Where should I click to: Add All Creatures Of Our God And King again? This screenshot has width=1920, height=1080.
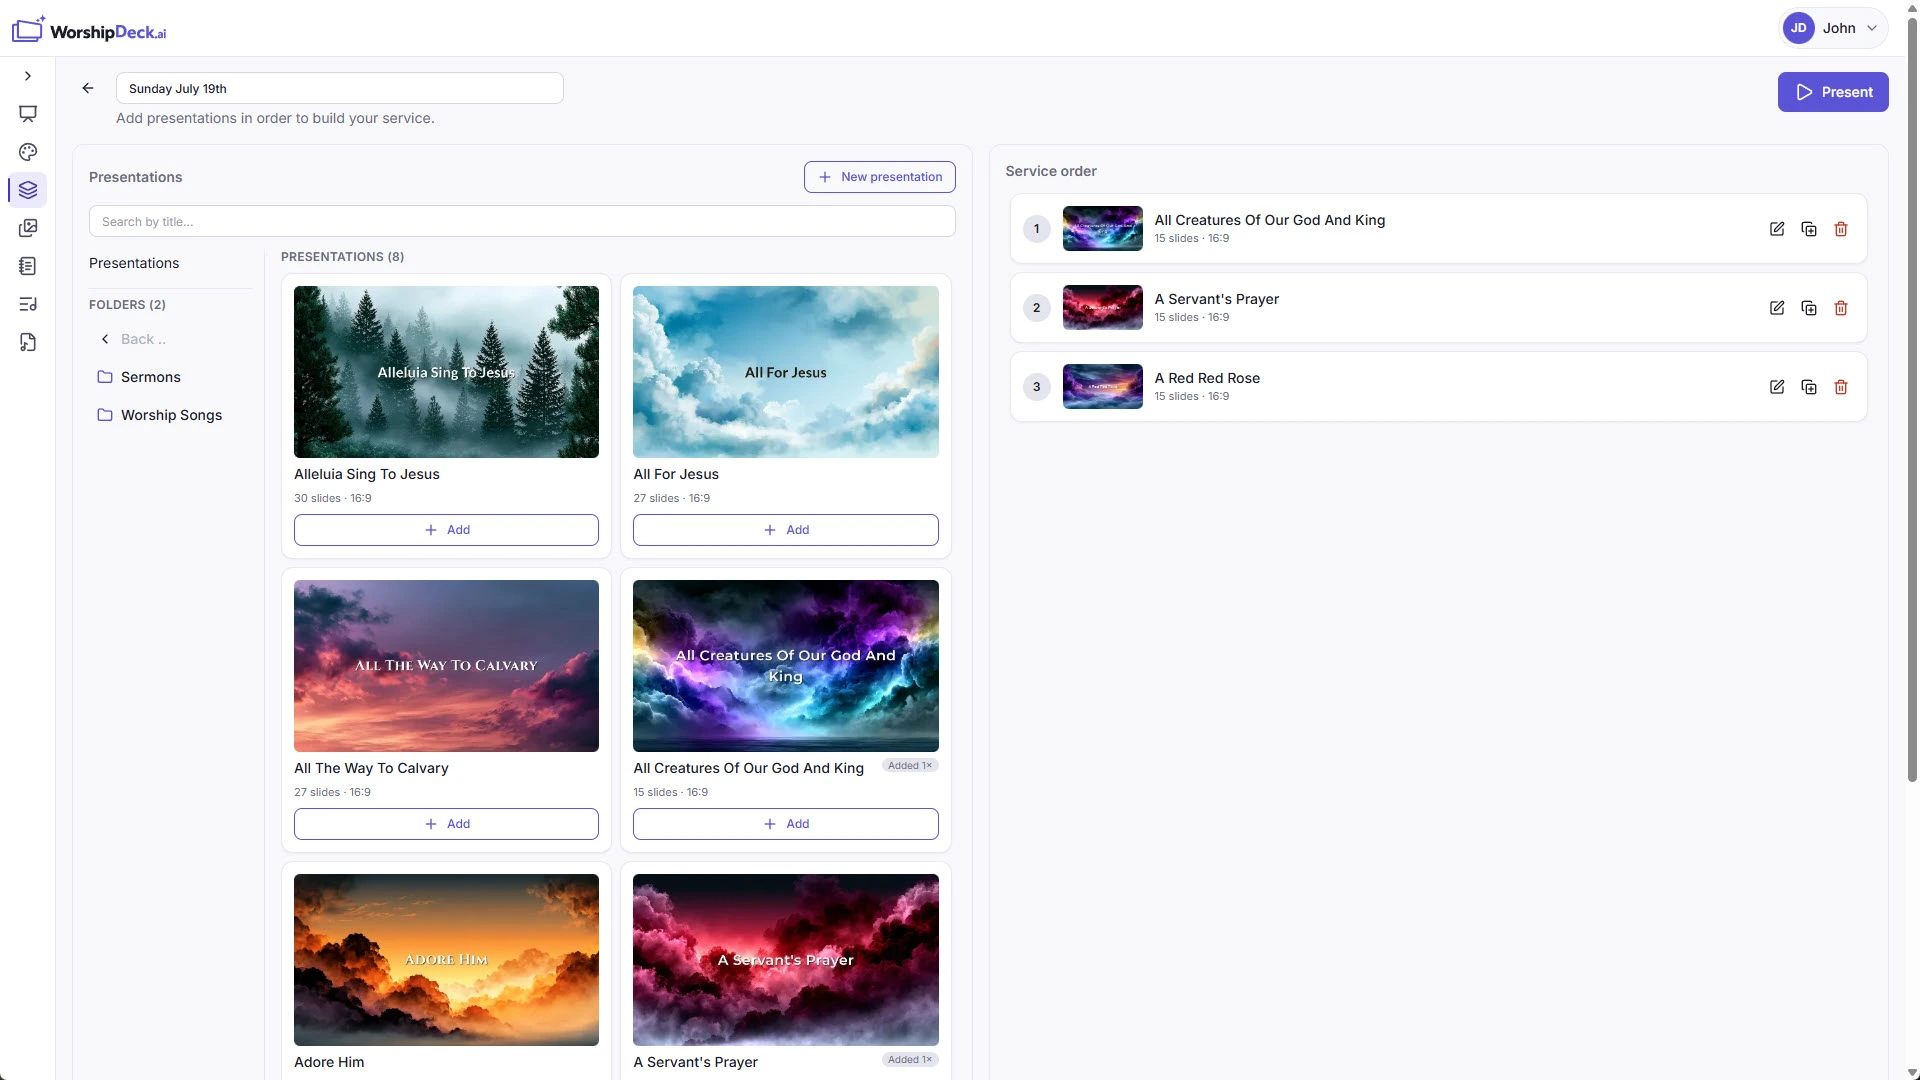[786, 824]
